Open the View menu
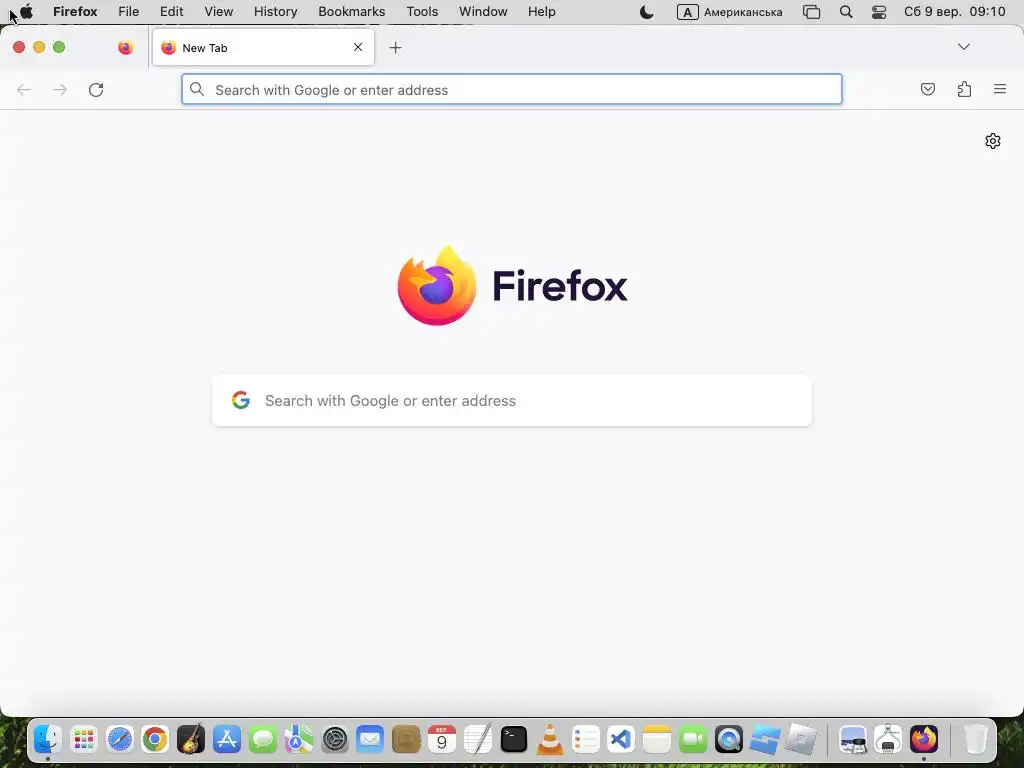Screen dimensions: 1024x768 219,12
